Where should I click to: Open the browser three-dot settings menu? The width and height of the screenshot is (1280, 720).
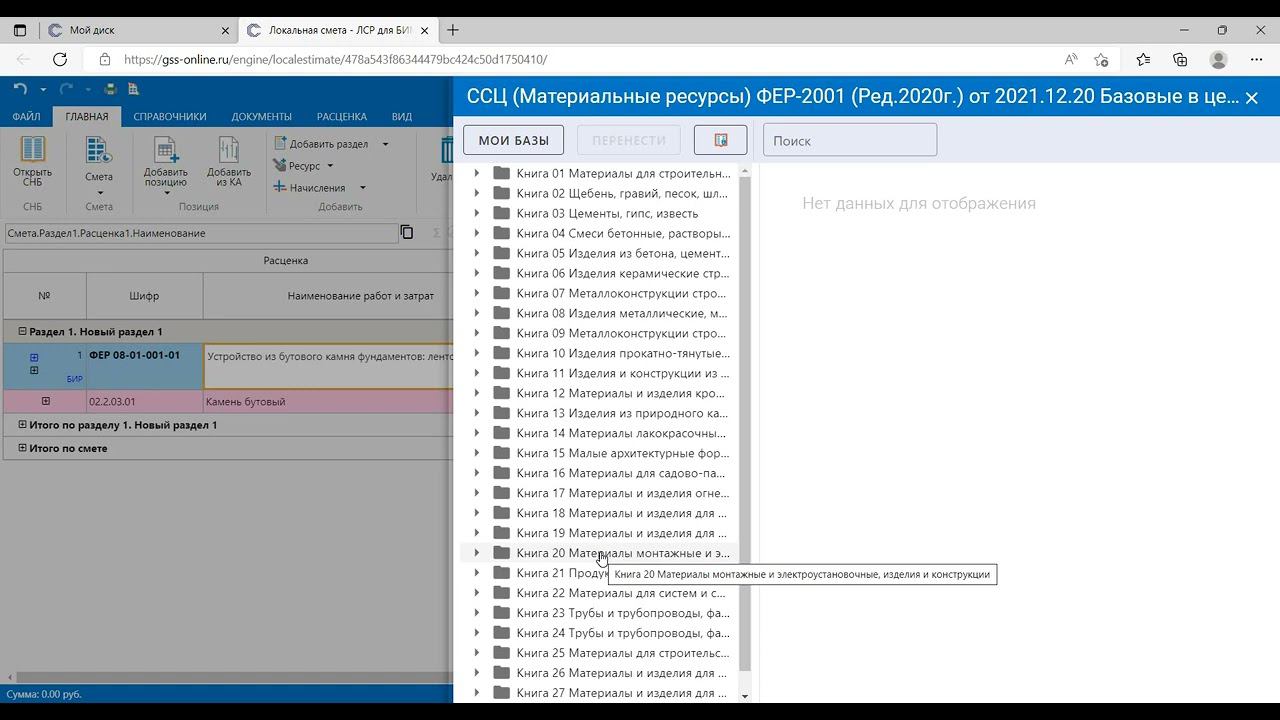(x=1257, y=59)
